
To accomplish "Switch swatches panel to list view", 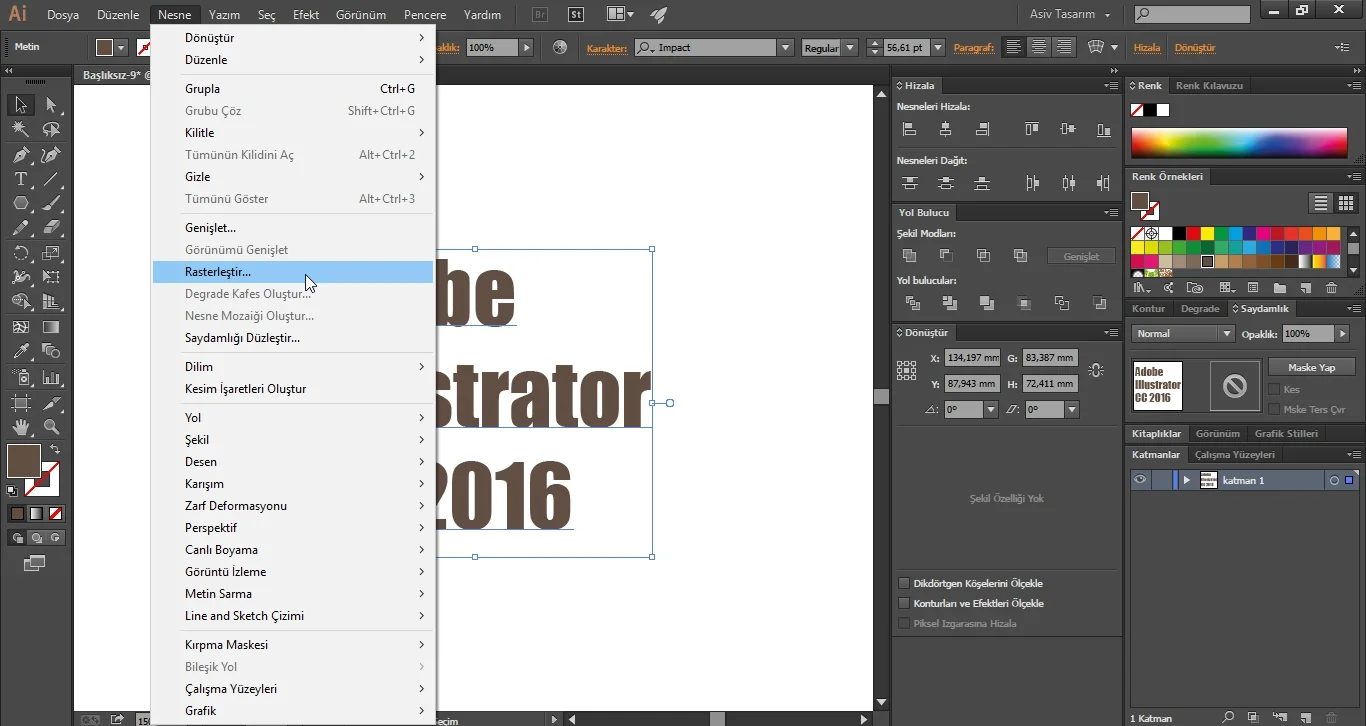I will tap(1321, 203).
